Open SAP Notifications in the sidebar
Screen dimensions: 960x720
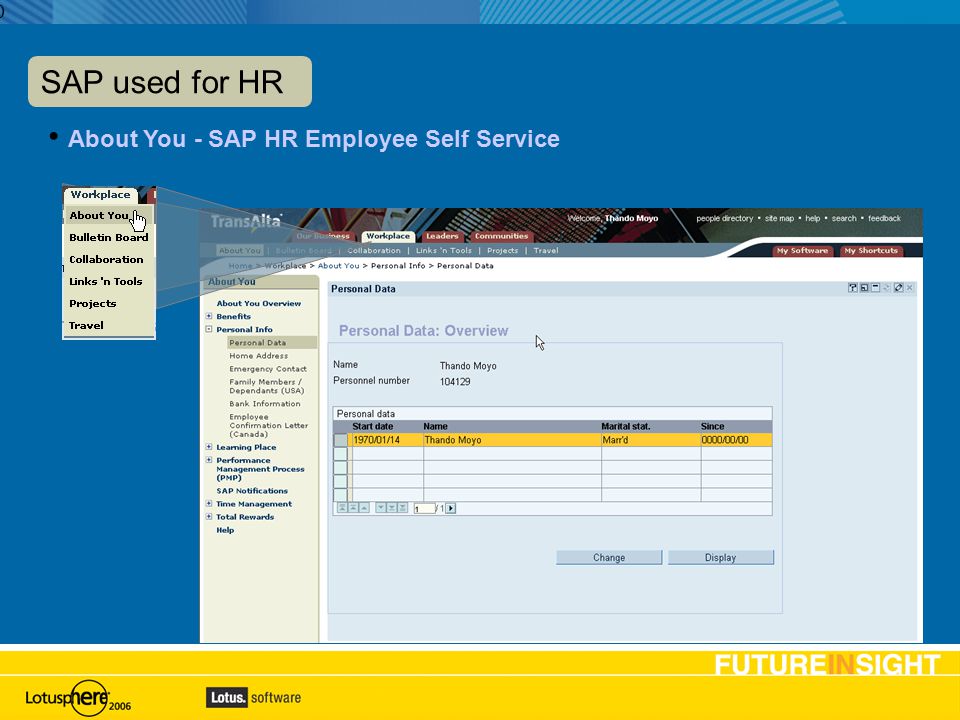(x=252, y=491)
